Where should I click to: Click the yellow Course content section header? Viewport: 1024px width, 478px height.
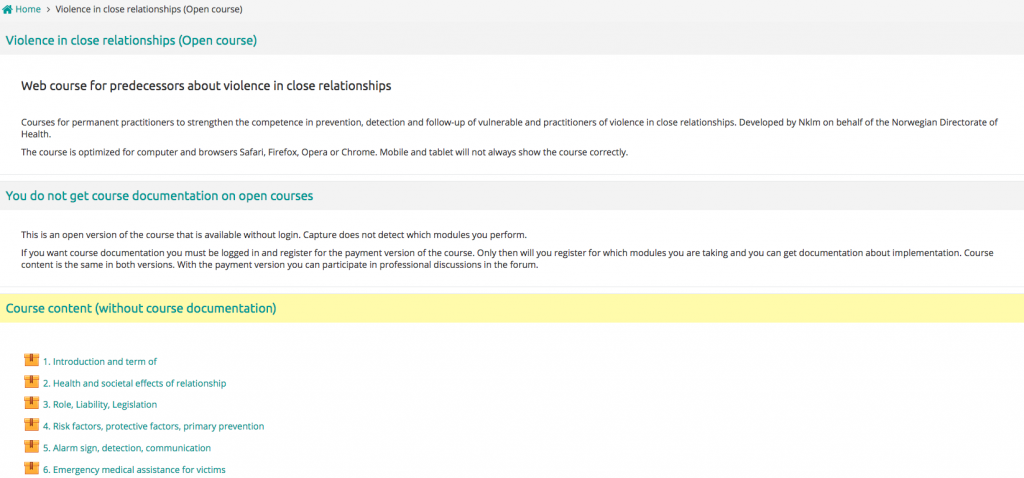(512, 308)
